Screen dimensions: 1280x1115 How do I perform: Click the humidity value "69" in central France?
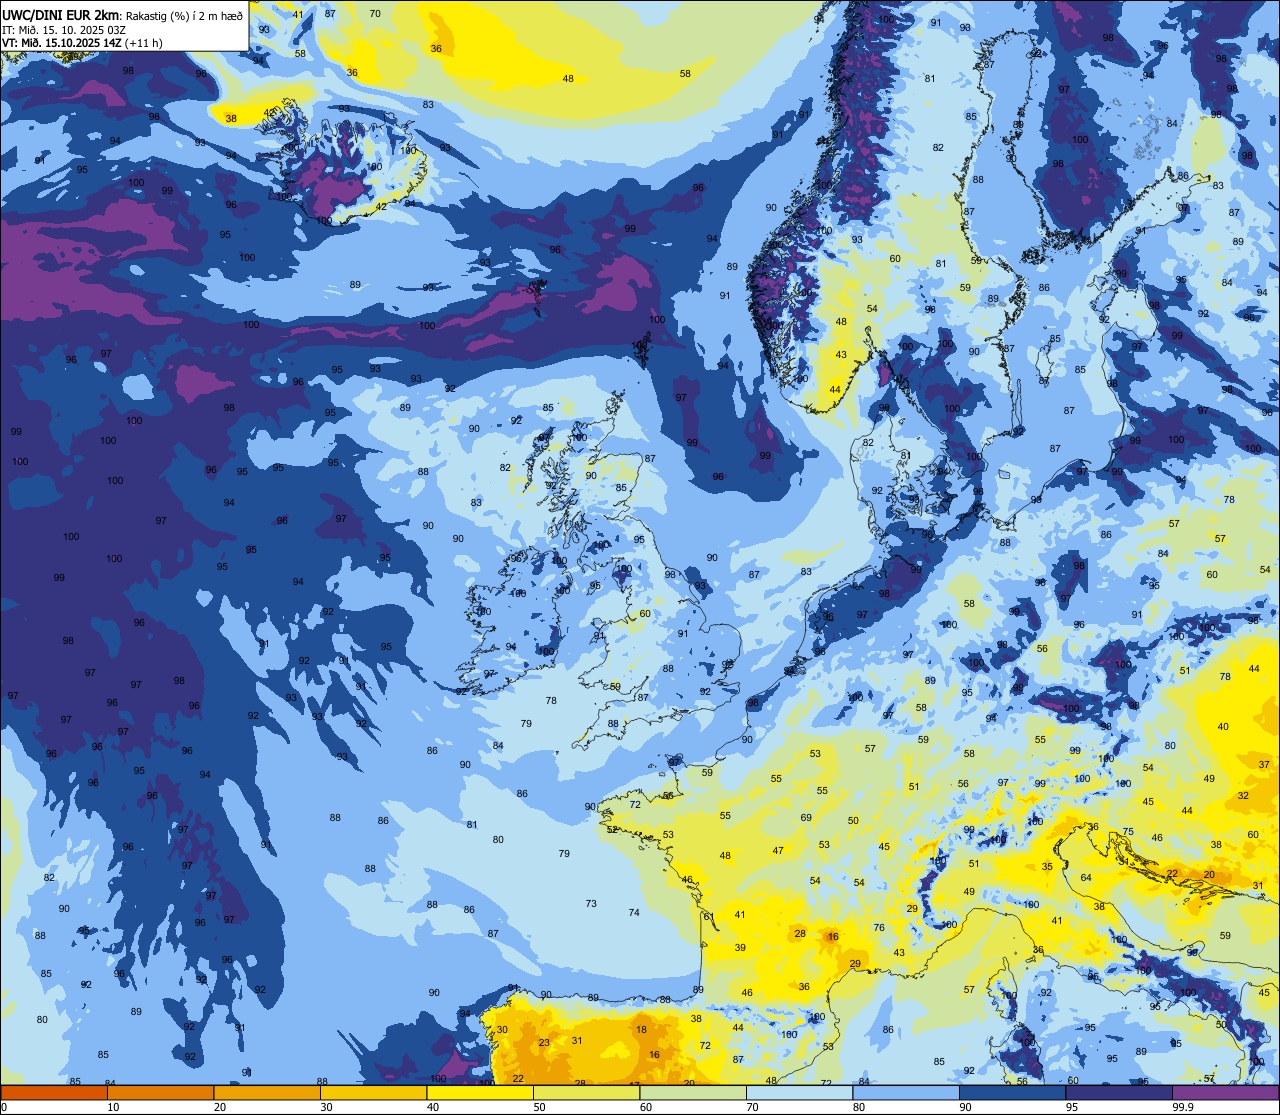[806, 818]
